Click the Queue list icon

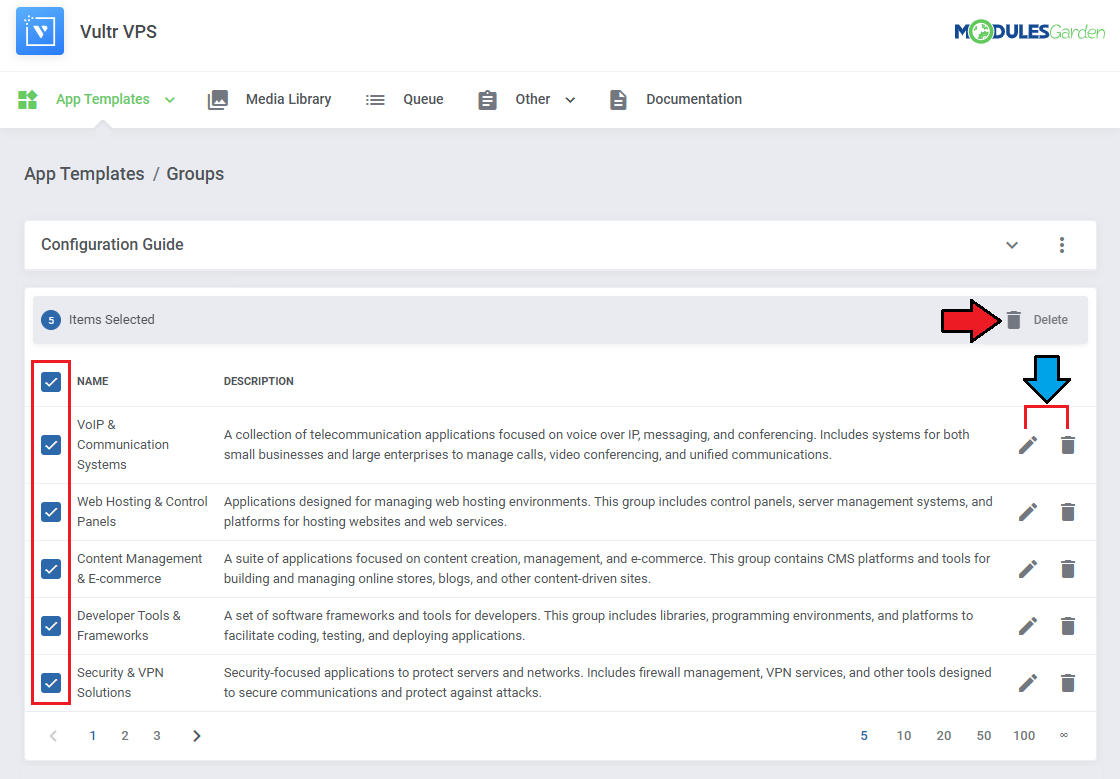[375, 100]
